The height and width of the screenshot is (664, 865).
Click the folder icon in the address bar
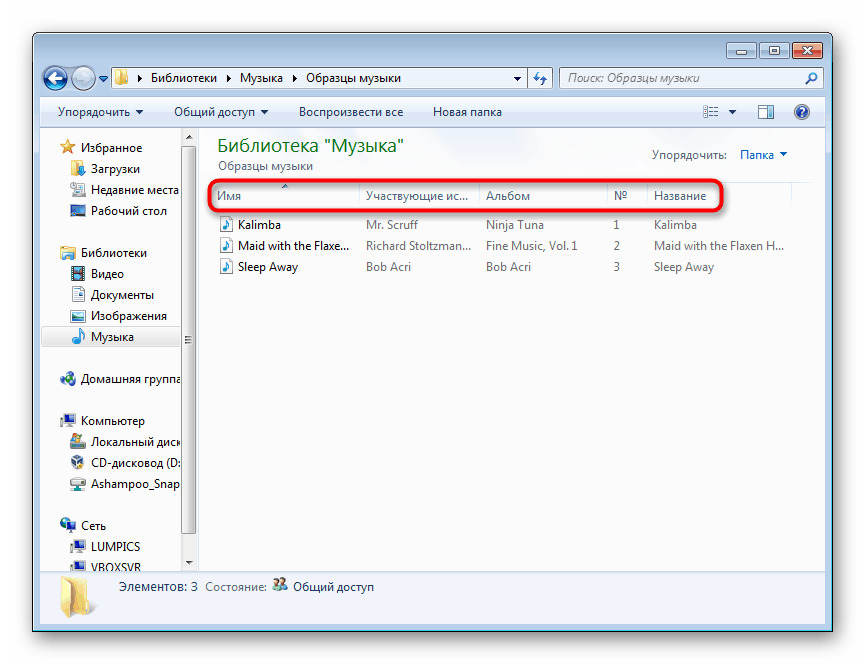tap(122, 78)
